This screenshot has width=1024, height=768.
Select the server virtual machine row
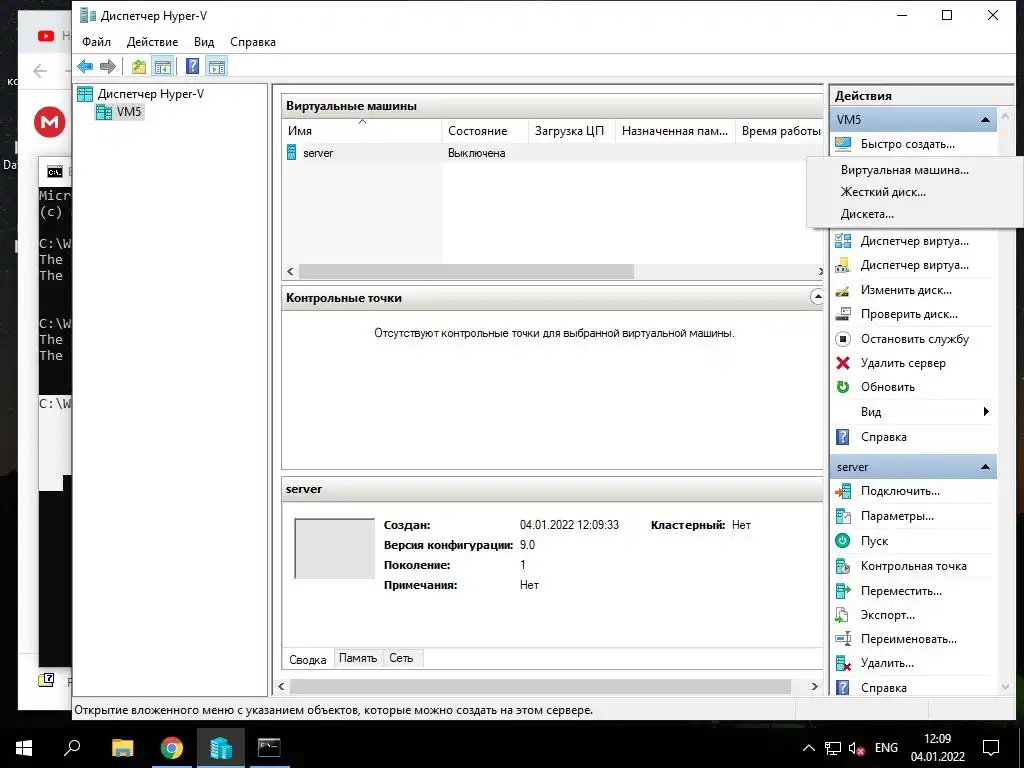pyautogui.click(x=552, y=153)
